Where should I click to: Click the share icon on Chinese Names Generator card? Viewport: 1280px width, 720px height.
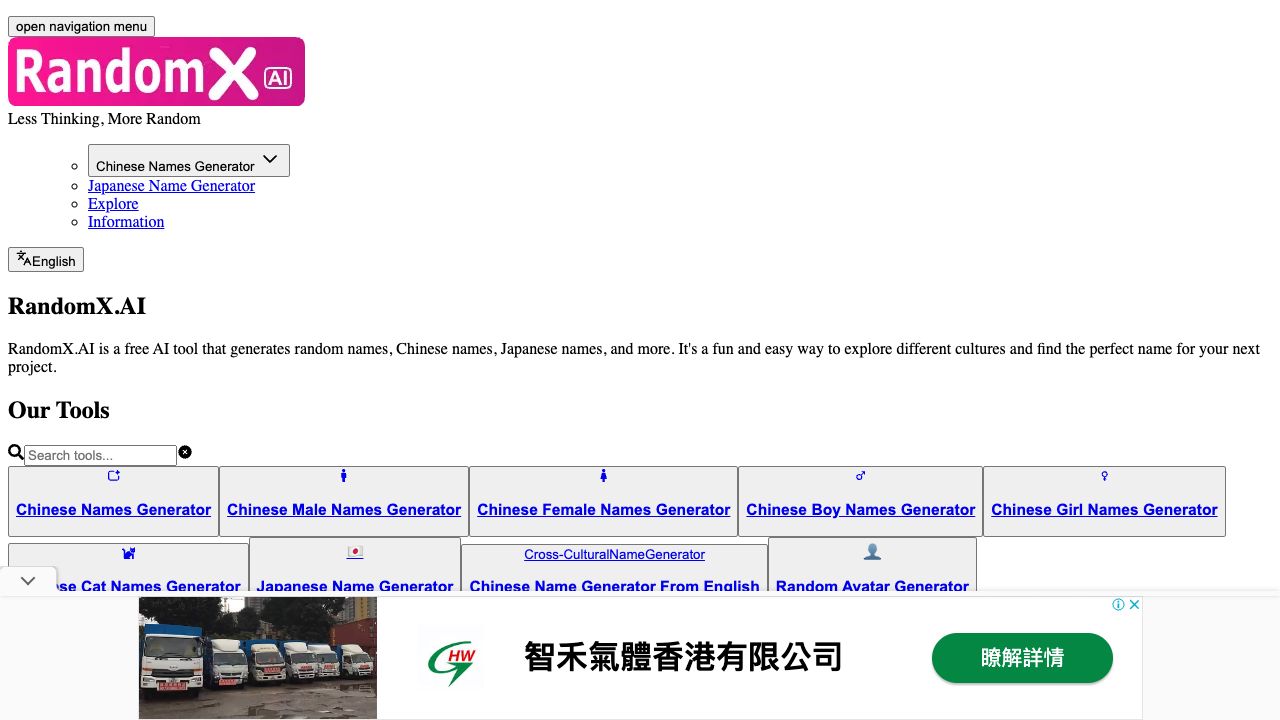coord(114,477)
